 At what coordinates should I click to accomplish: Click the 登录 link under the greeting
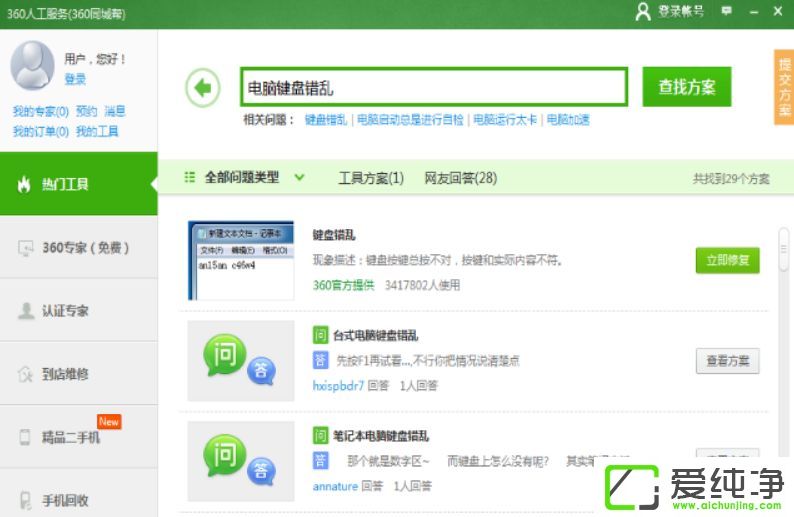(75, 79)
